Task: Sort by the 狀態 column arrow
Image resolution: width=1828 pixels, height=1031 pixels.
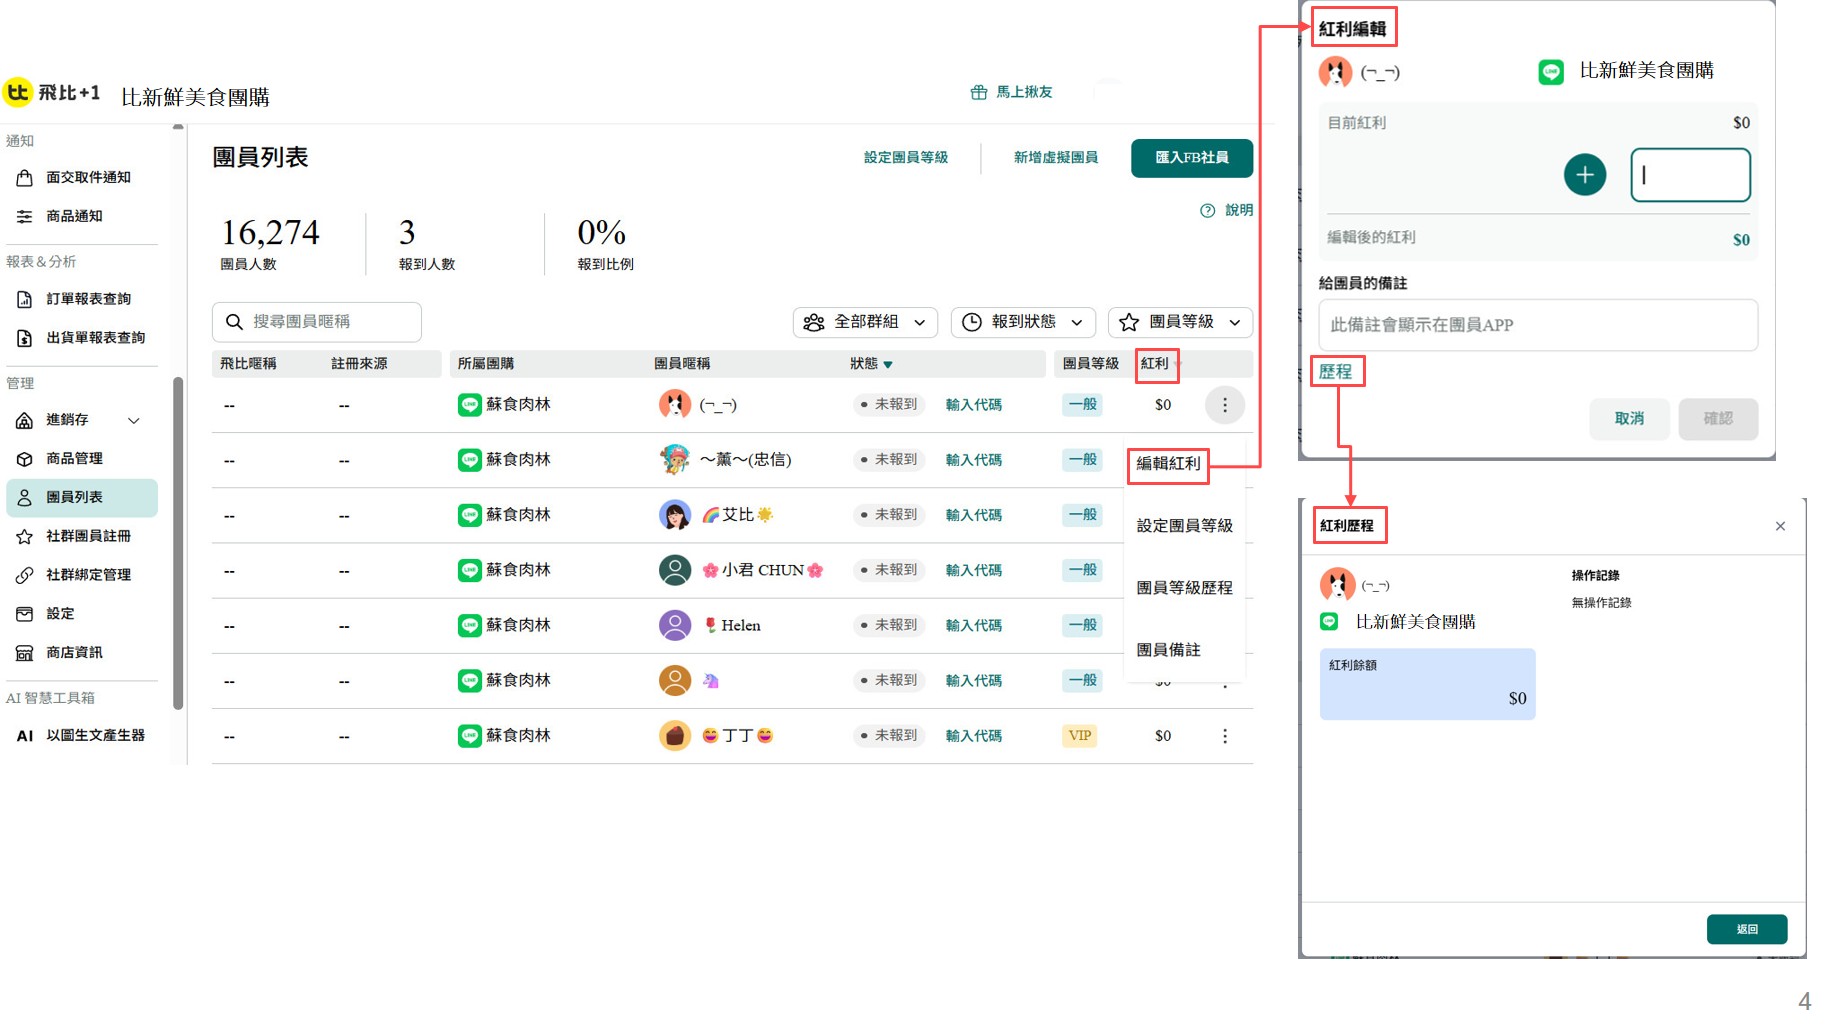Action: (x=888, y=365)
